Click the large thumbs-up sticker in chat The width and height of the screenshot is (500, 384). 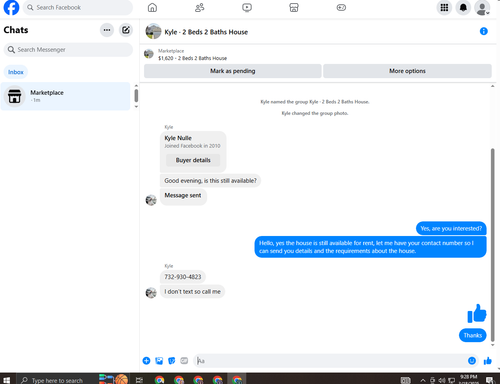pyautogui.click(x=477, y=313)
